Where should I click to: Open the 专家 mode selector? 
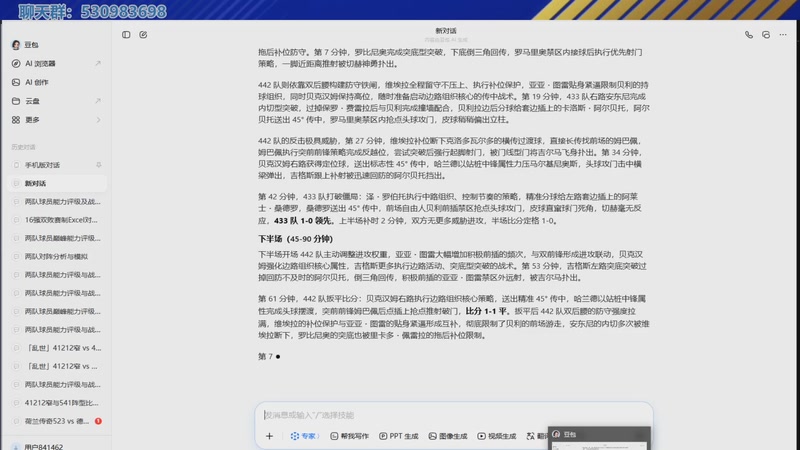pyautogui.click(x=305, y=436)
